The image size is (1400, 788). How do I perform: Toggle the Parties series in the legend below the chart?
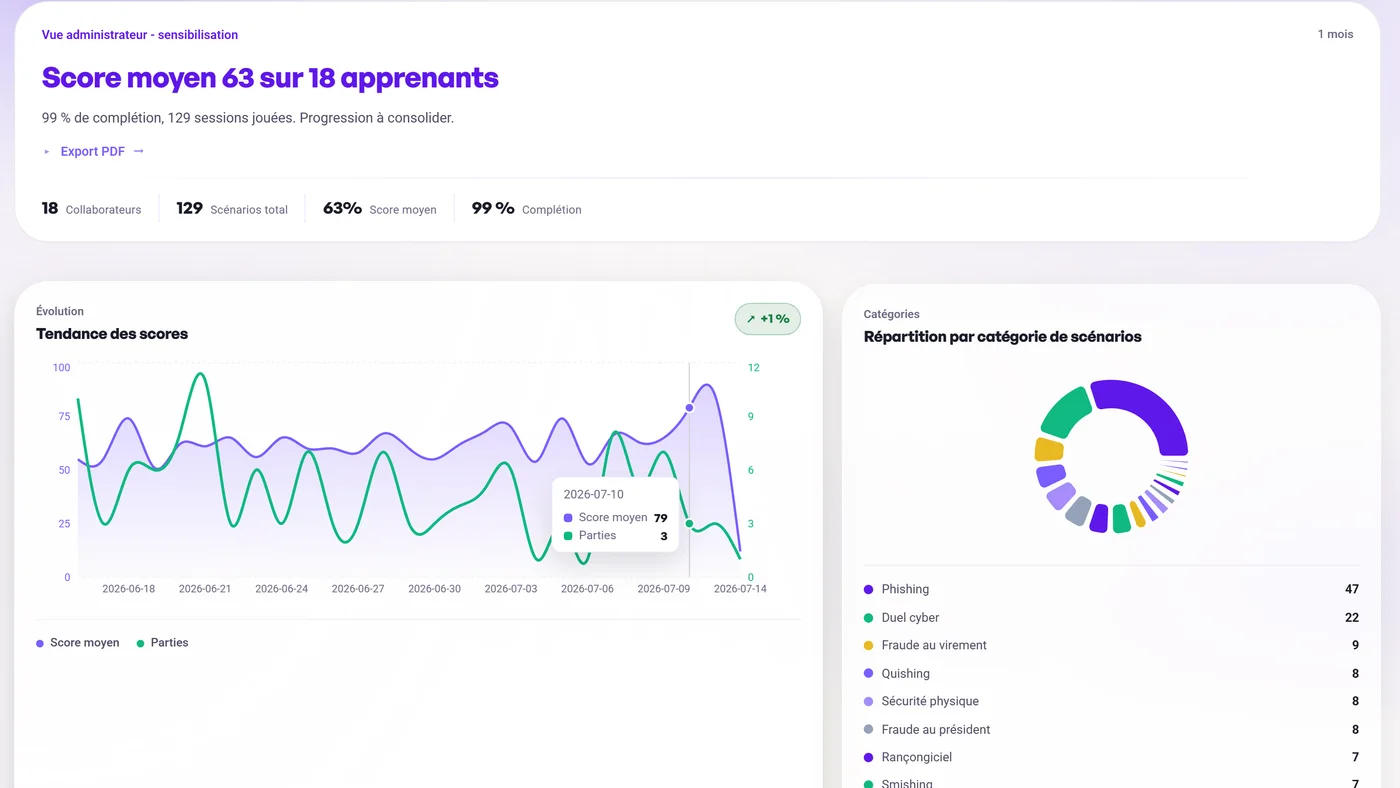[162, 643]
